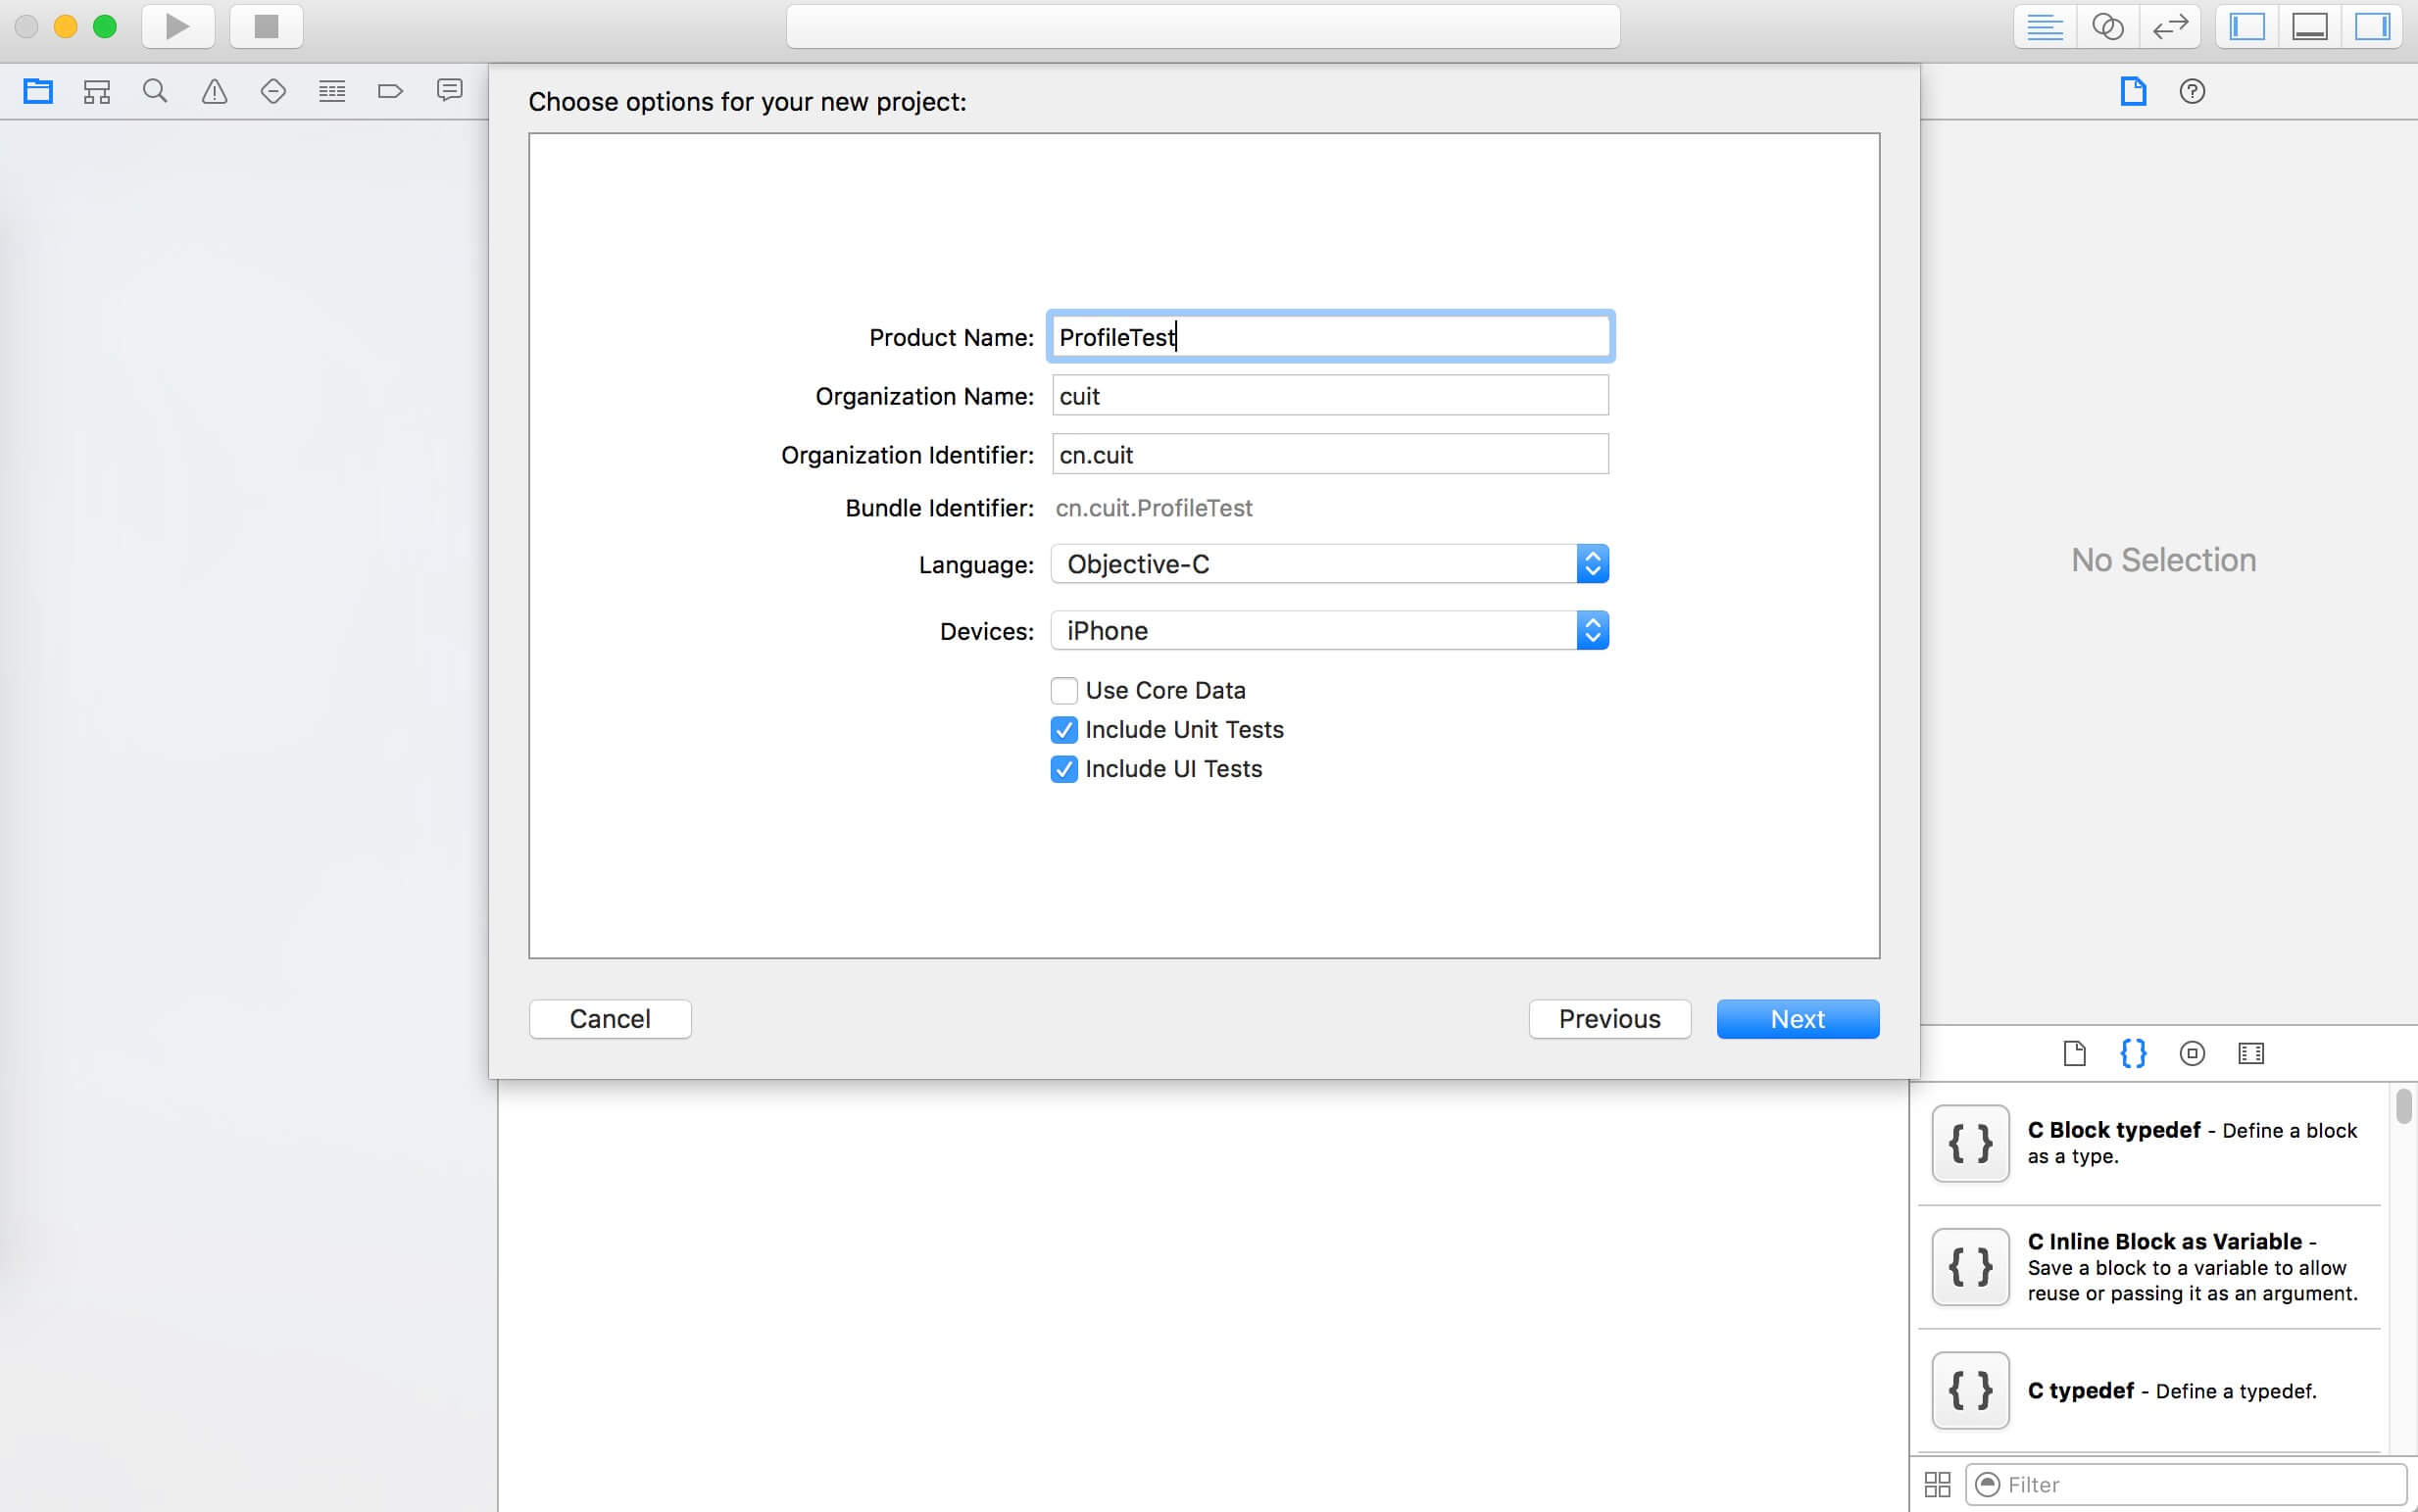
Task: Click the warning/issue navigator icon
Action: (x=213, y=89)
